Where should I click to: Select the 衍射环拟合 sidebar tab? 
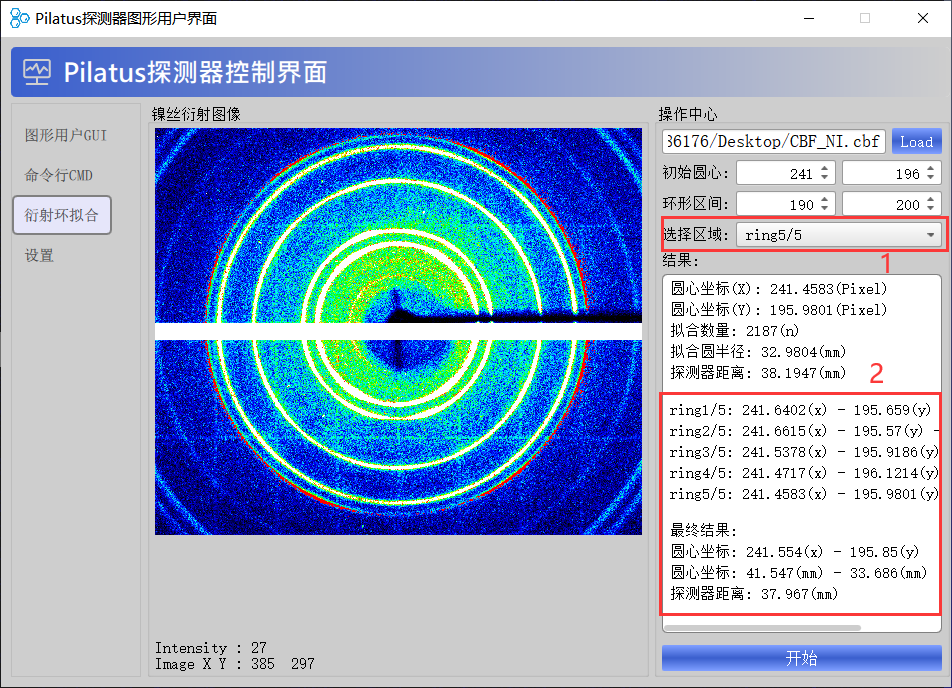(x=62, y=215)
